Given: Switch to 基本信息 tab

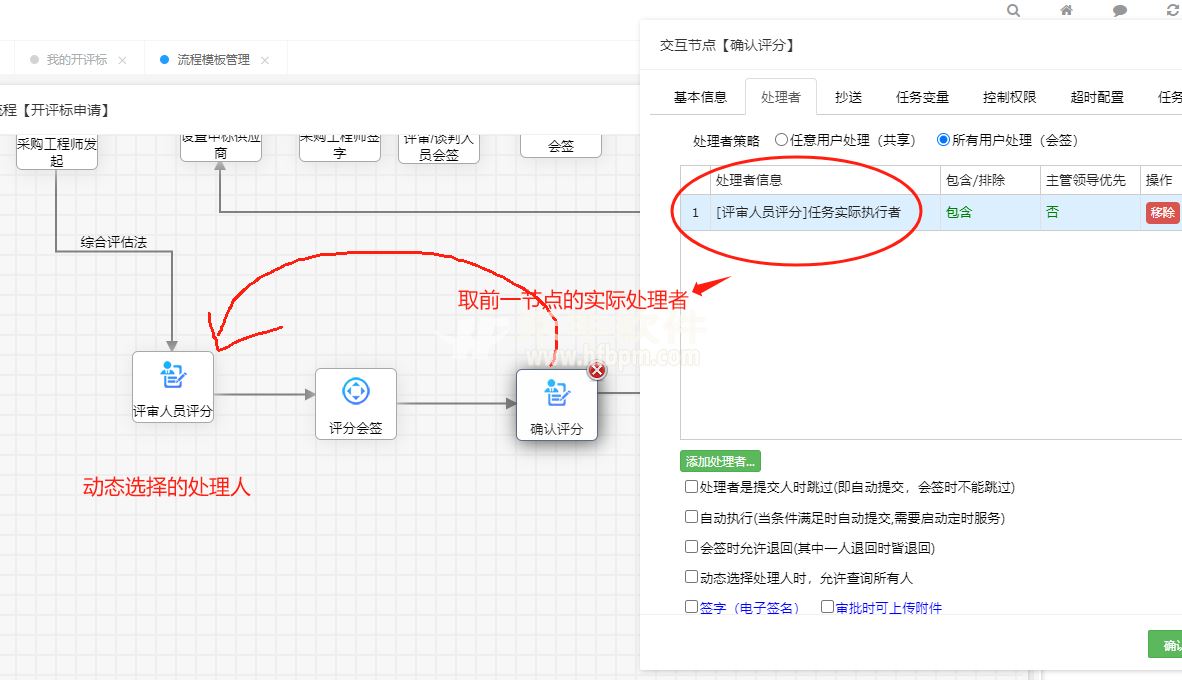Looking at the screenshot, I should coord(700,97).
